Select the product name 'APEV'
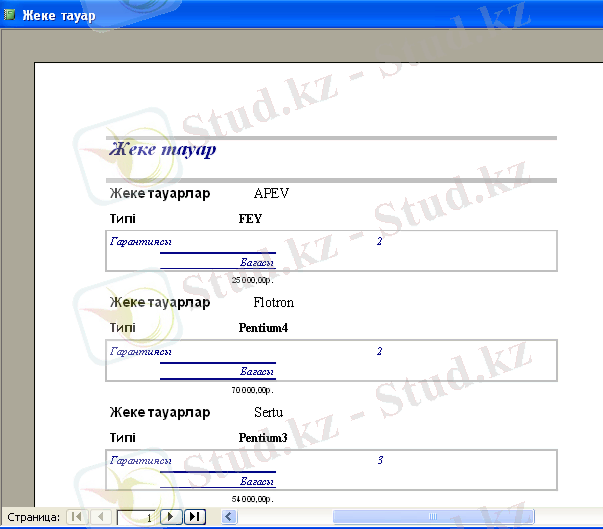Viewport: 603px width, 529px height. 271,193
